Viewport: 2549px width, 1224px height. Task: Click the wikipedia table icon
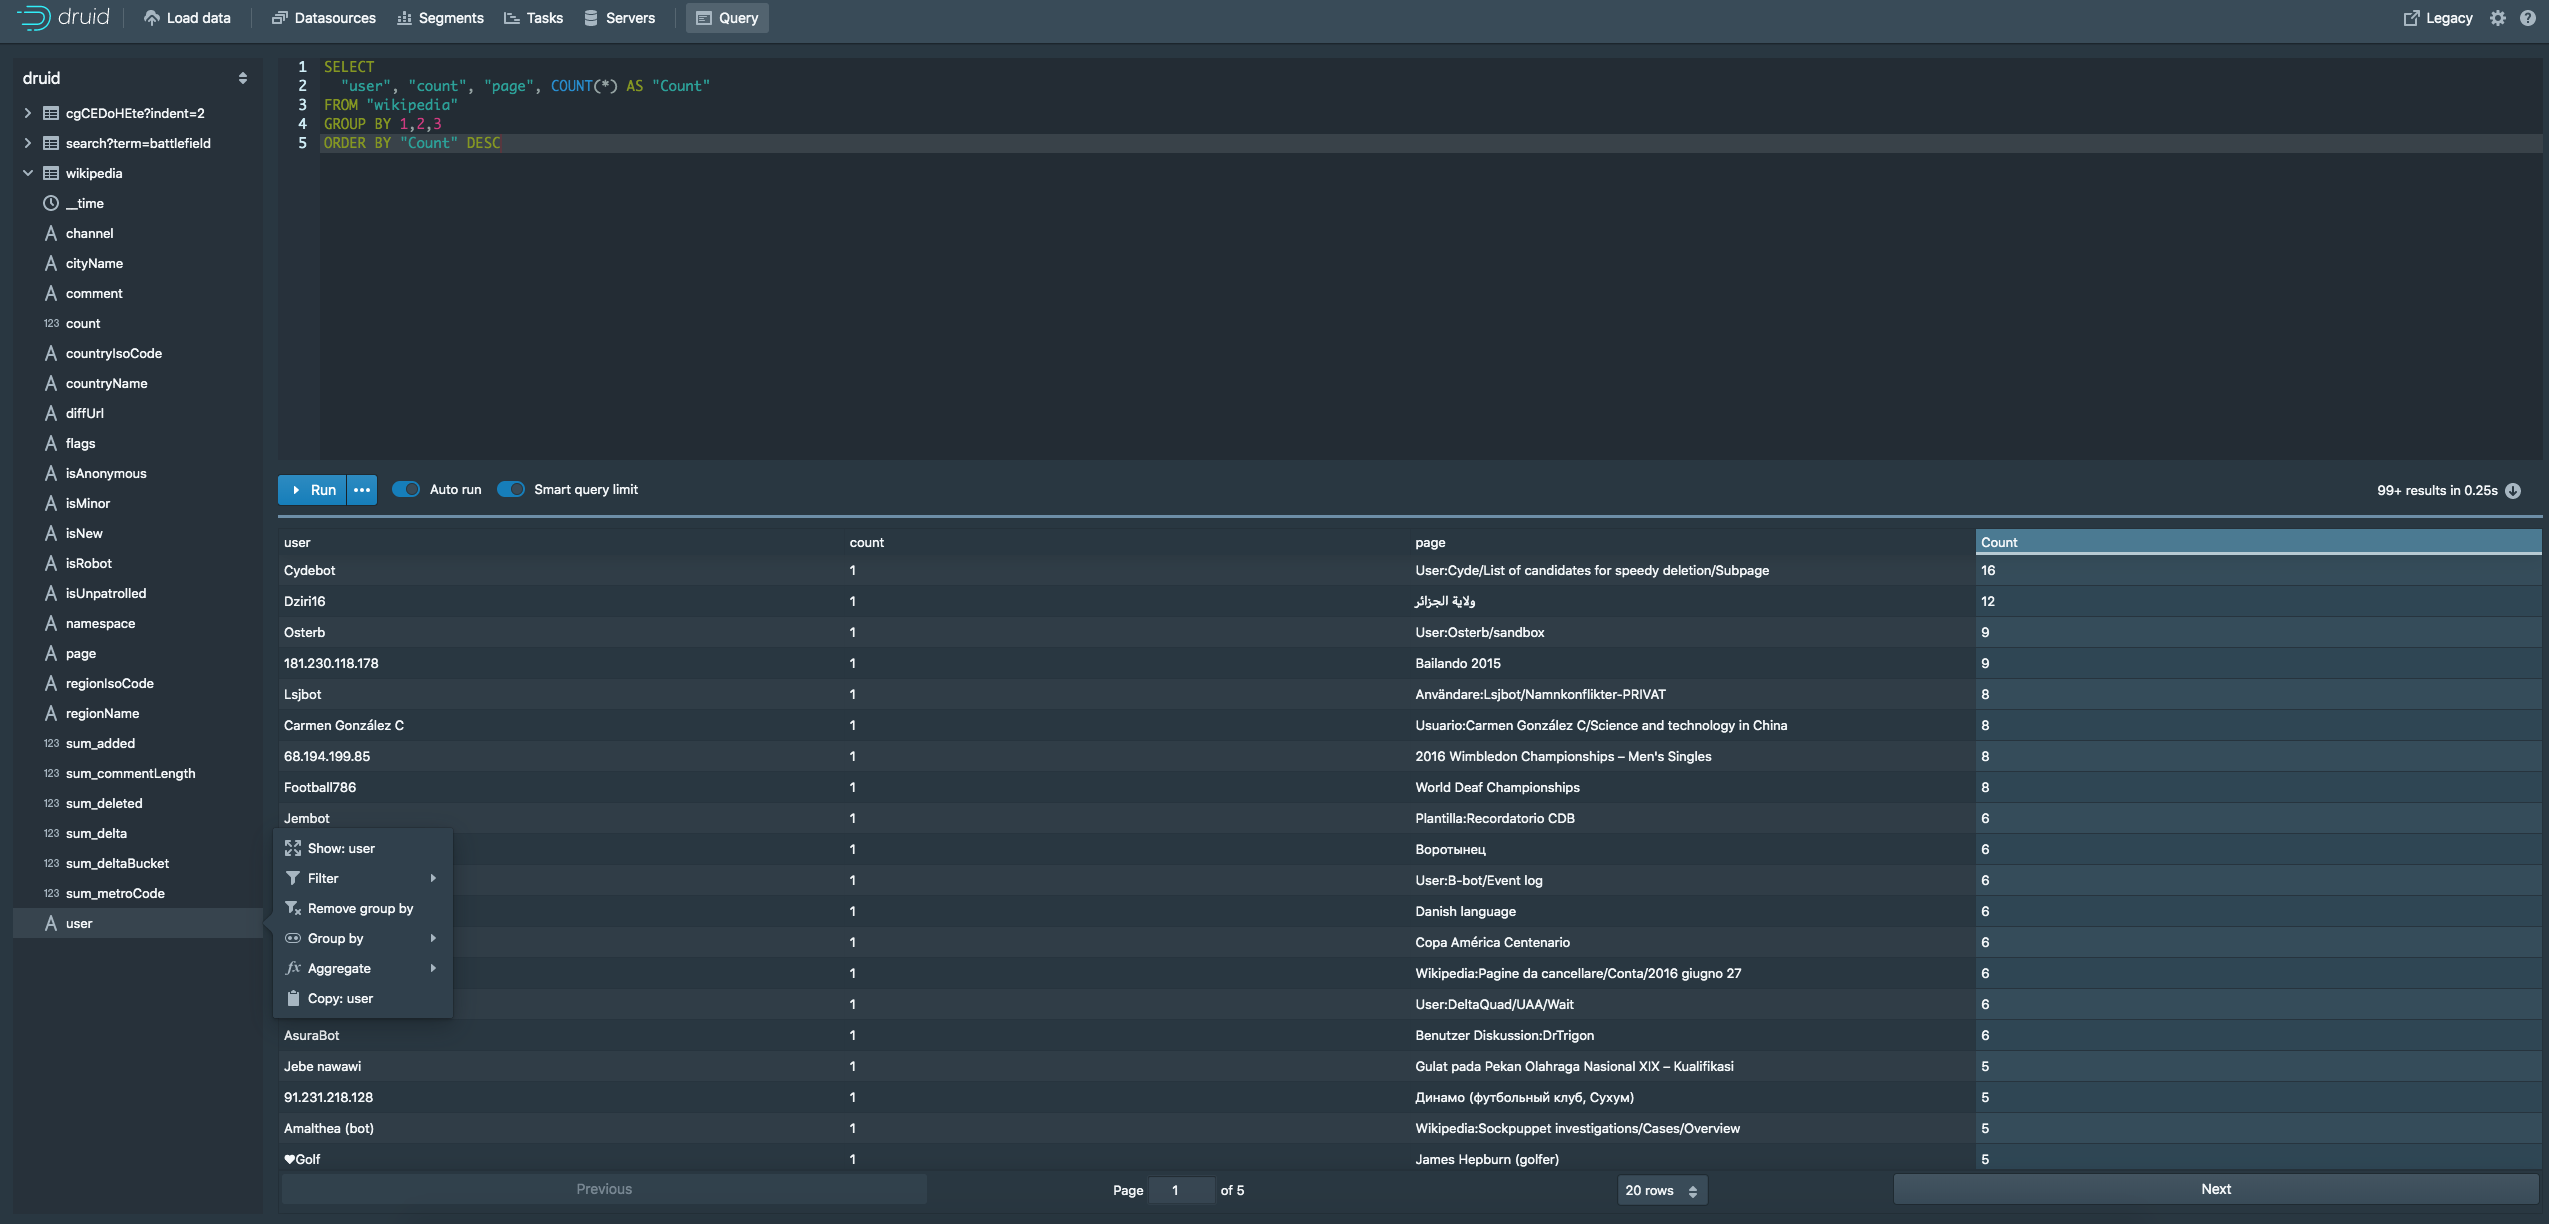tap(51, 173)
